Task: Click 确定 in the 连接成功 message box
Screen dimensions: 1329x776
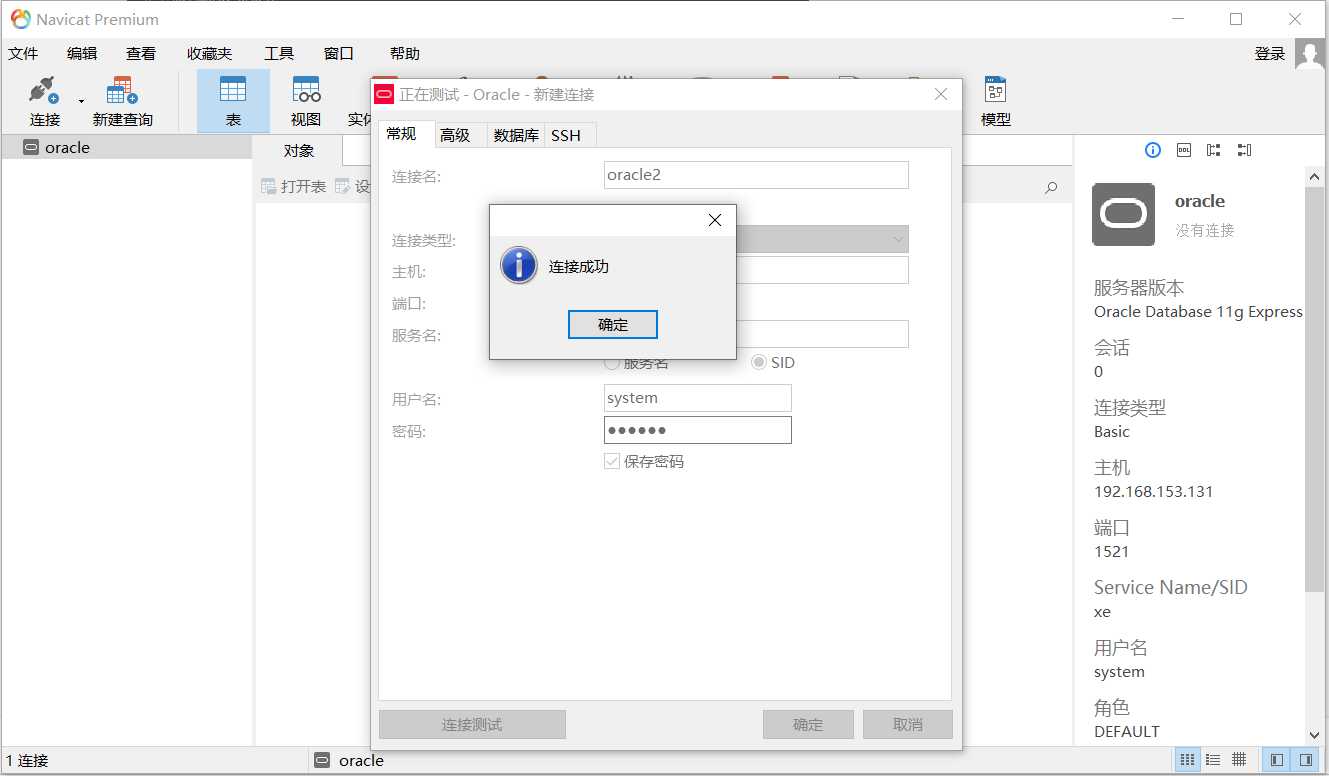Action: tap(613, 324)
